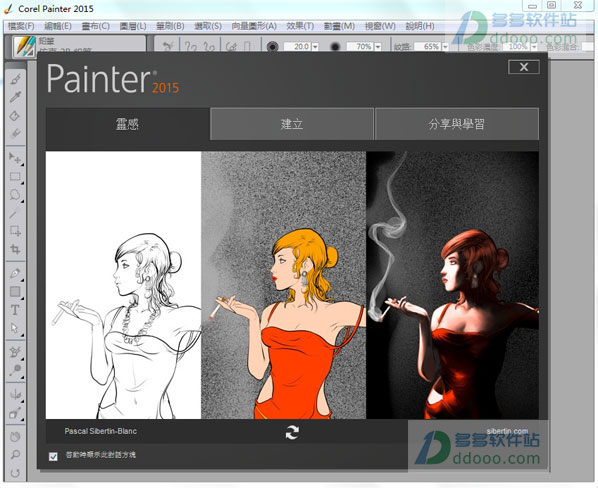
Task: Click the artist name Pascal Sibertin-Blanc
Action: [101, 431]
